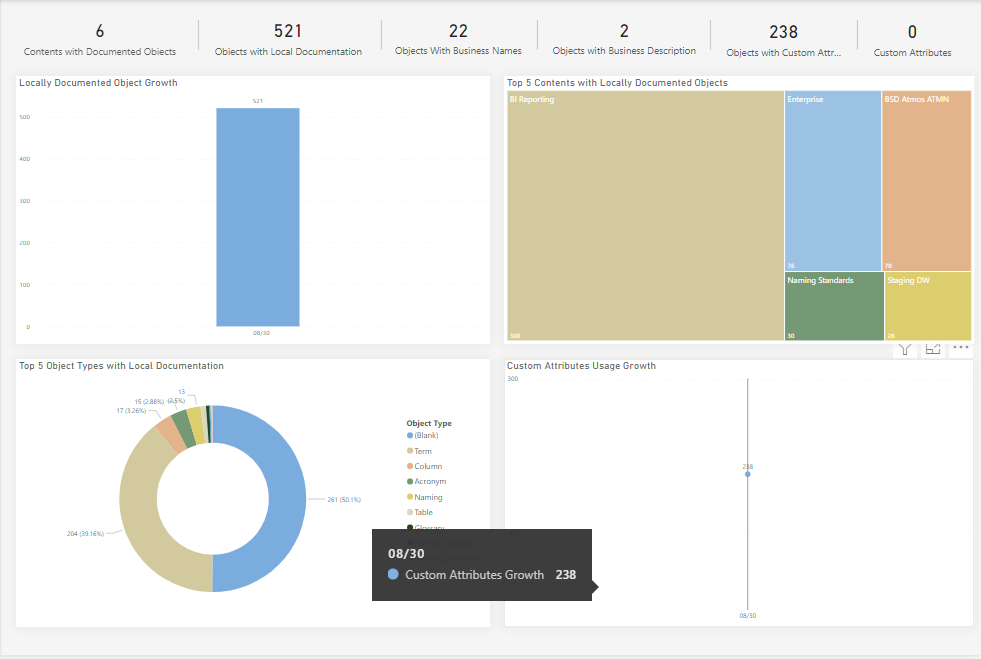The height and width of the screenshot is (659, 981).
Task: Click the Table legend entry
Action: 423,512
